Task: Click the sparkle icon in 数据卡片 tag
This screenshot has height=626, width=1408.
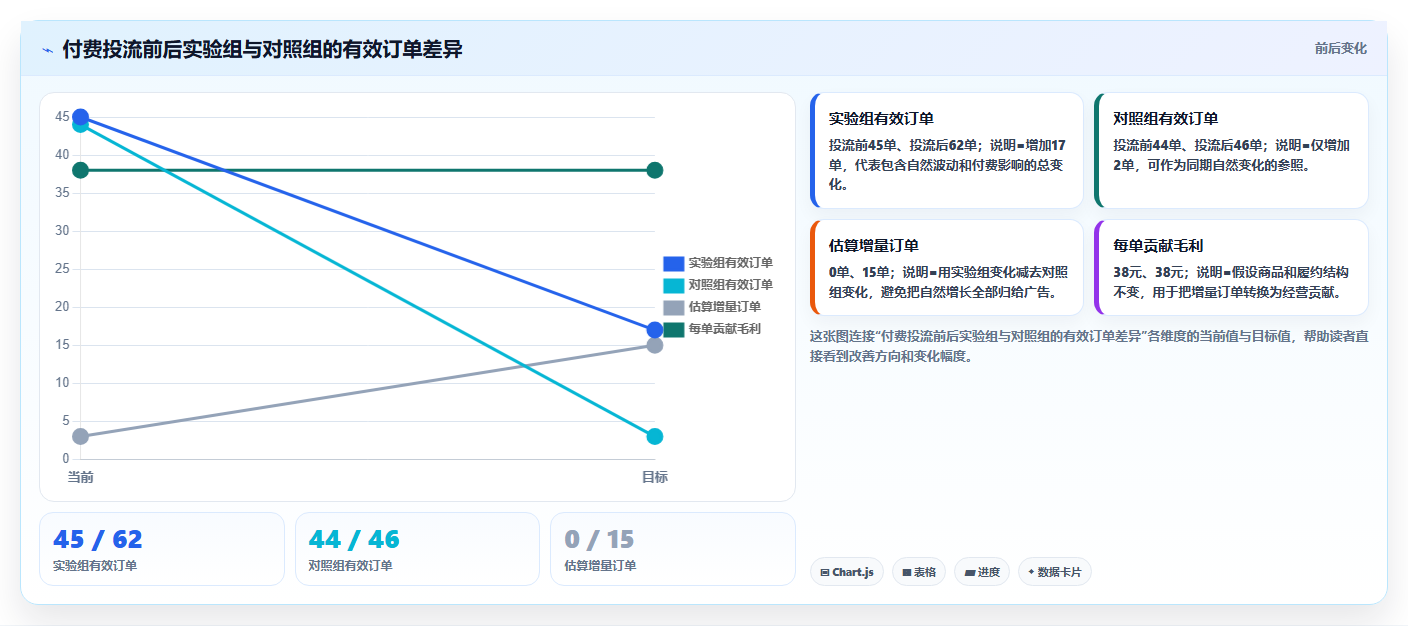Action: click(x=1031, y=573)
